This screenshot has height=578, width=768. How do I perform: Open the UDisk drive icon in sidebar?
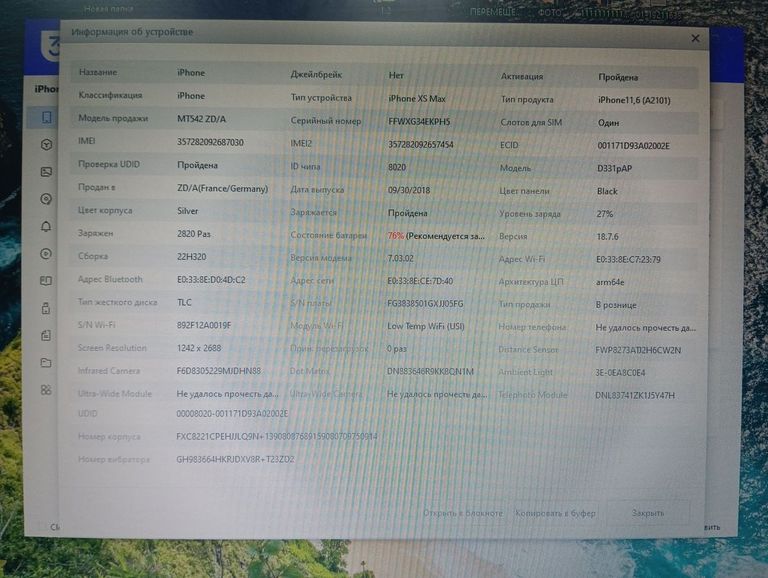pos(46,308)
